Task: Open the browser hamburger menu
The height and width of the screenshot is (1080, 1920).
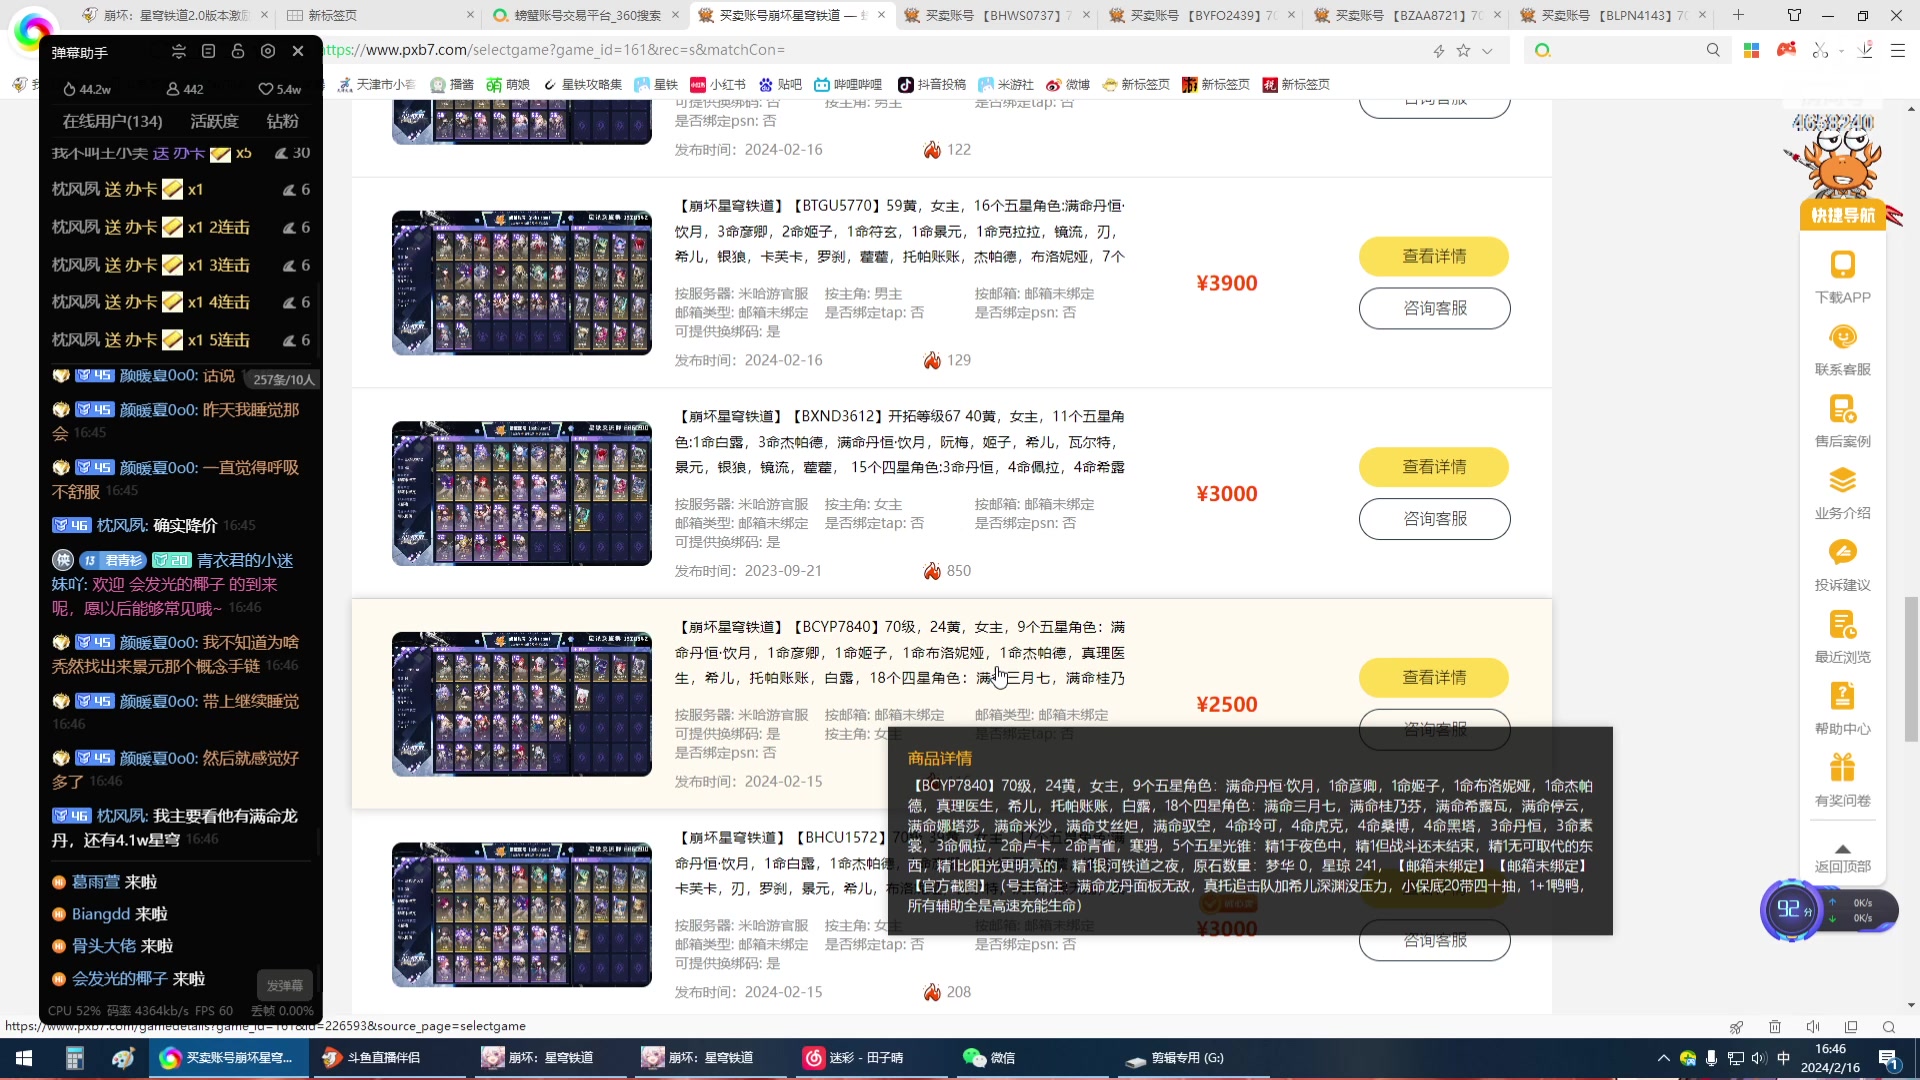Action: pos(1898,49)
